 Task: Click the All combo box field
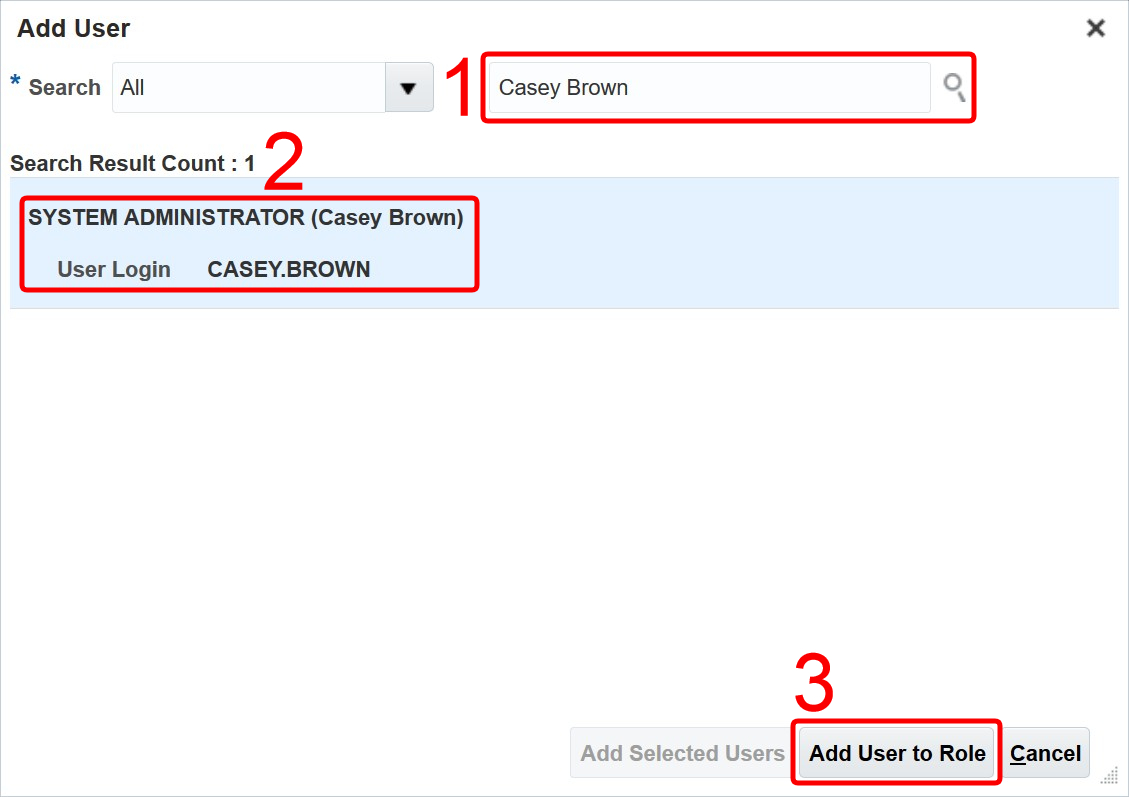(x=250, y=88)
